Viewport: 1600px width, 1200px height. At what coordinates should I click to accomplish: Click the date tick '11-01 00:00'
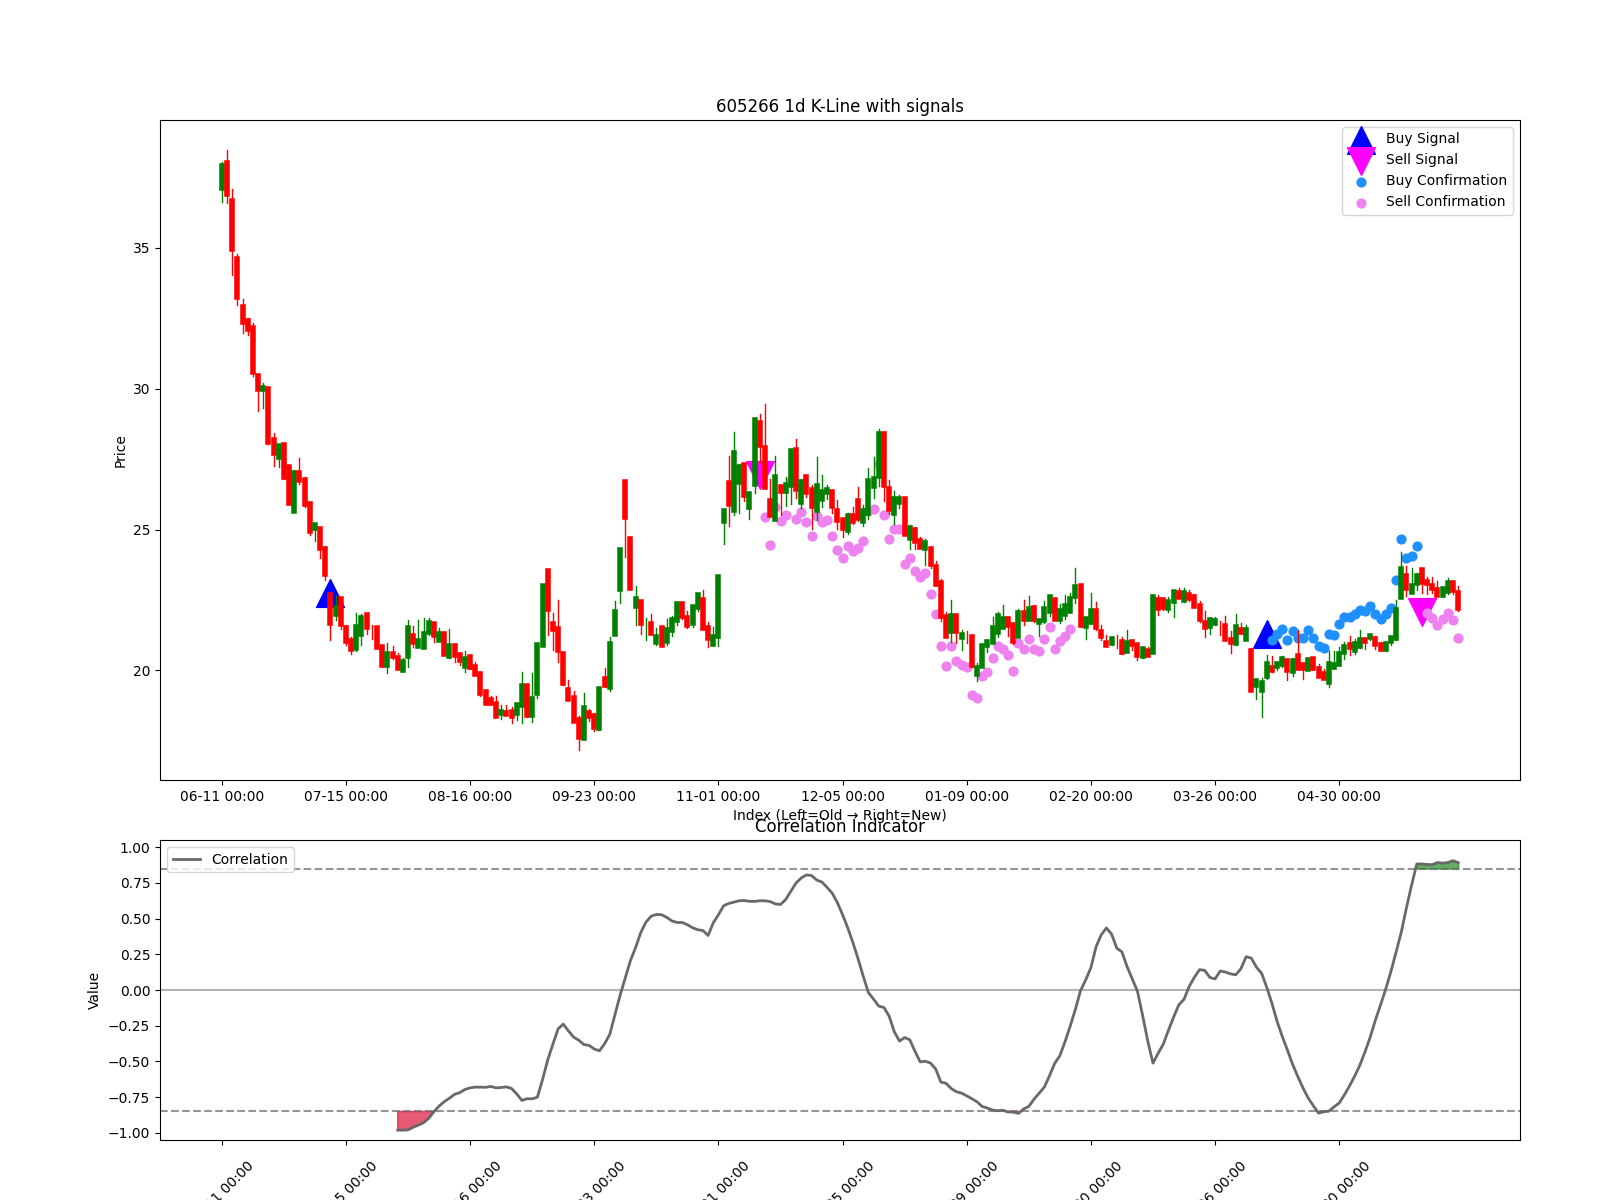(718, 796)
